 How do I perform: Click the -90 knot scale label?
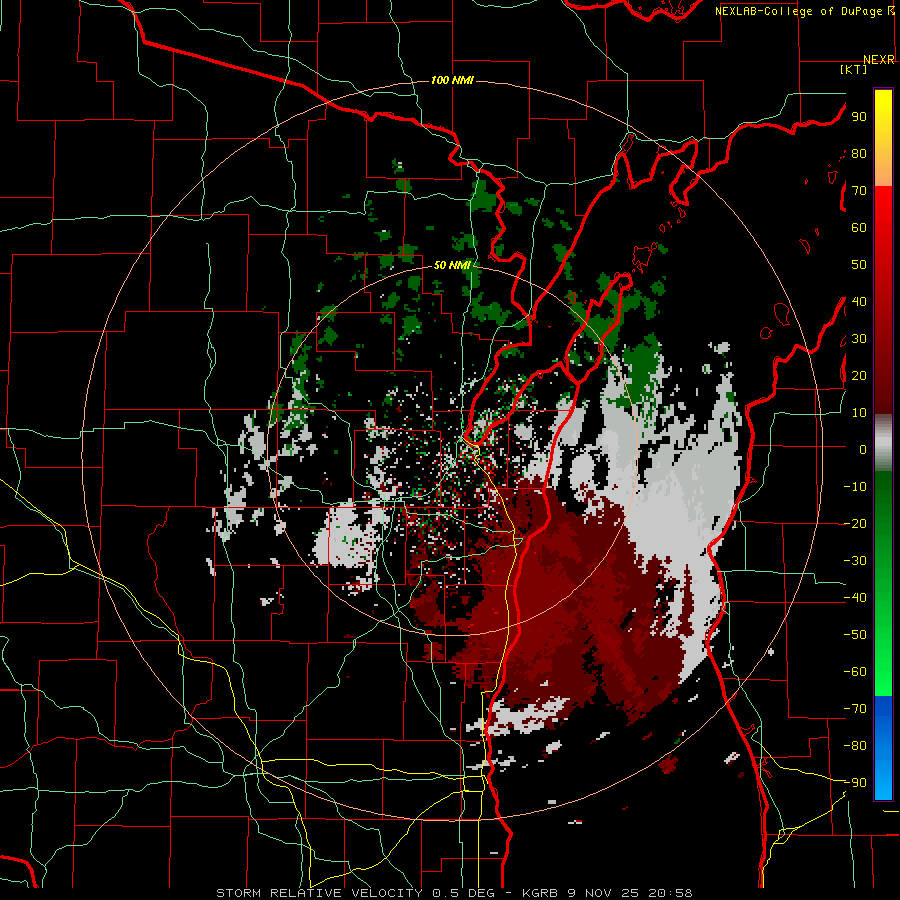[855, 783]
